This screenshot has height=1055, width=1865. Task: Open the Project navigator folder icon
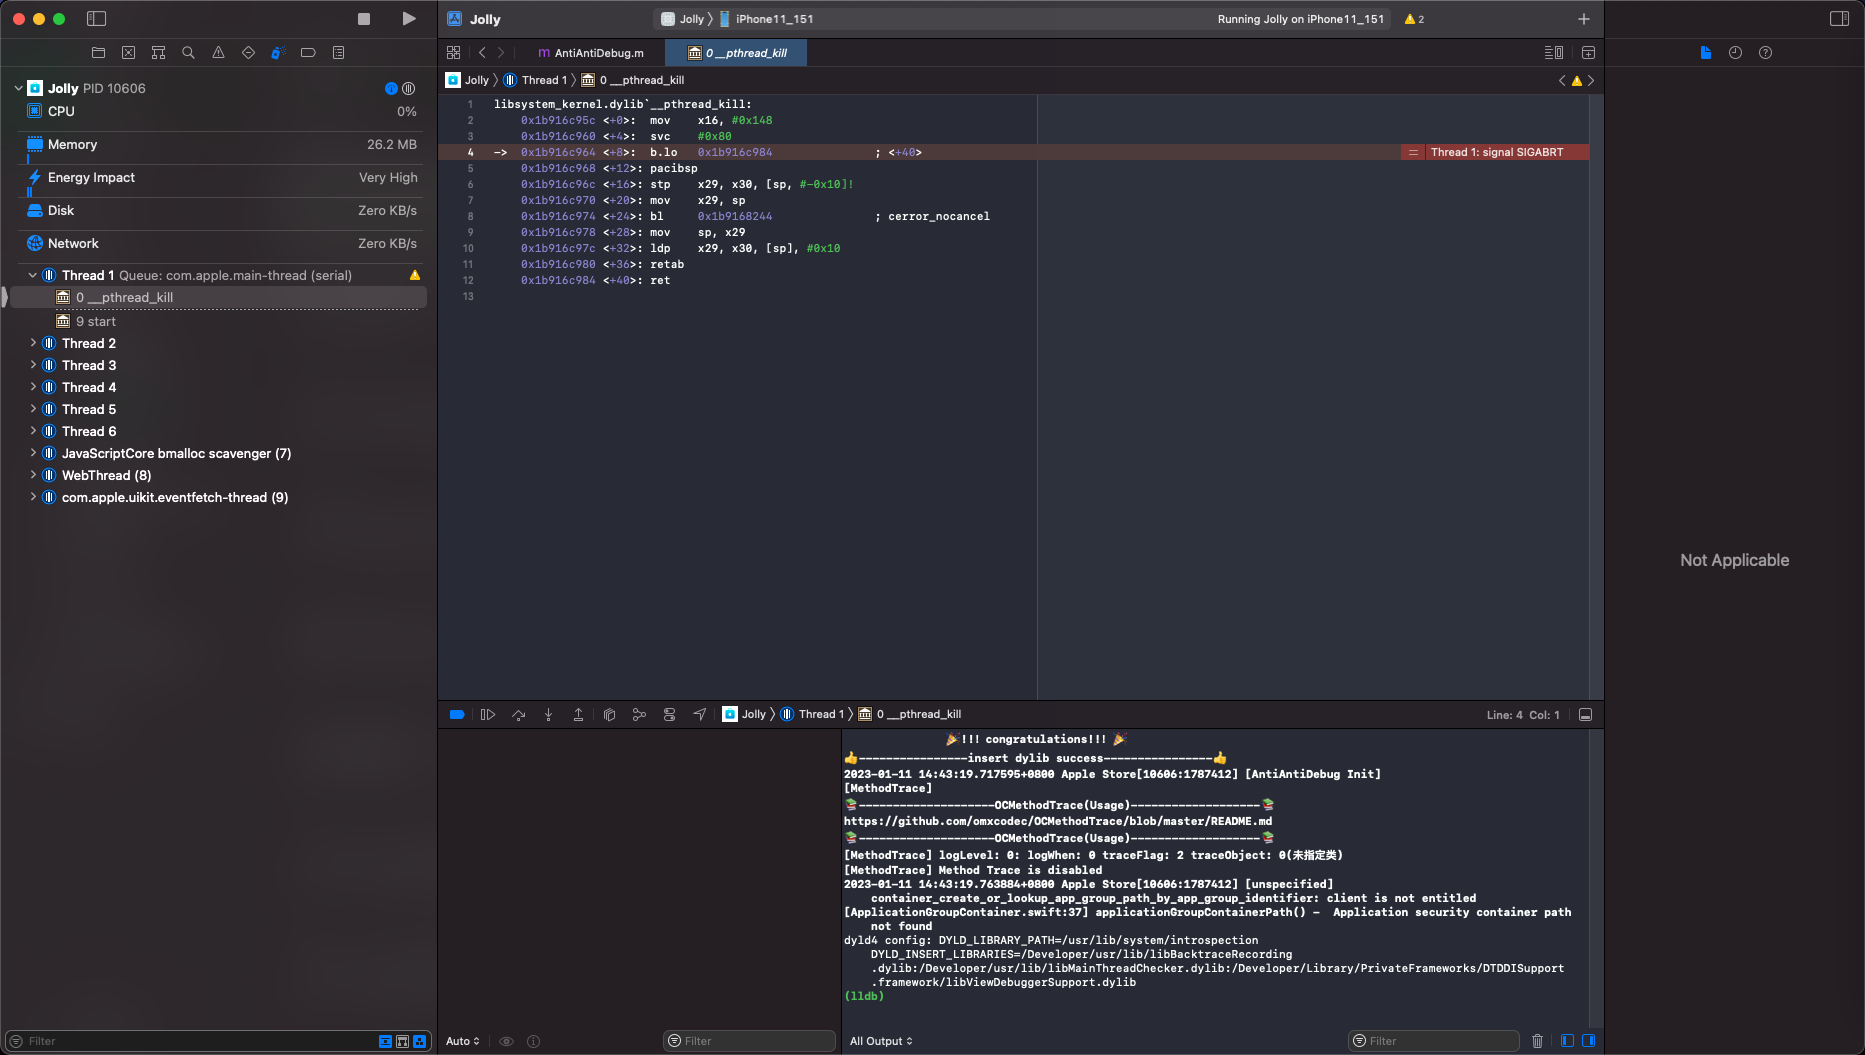(x=98, y=53)
